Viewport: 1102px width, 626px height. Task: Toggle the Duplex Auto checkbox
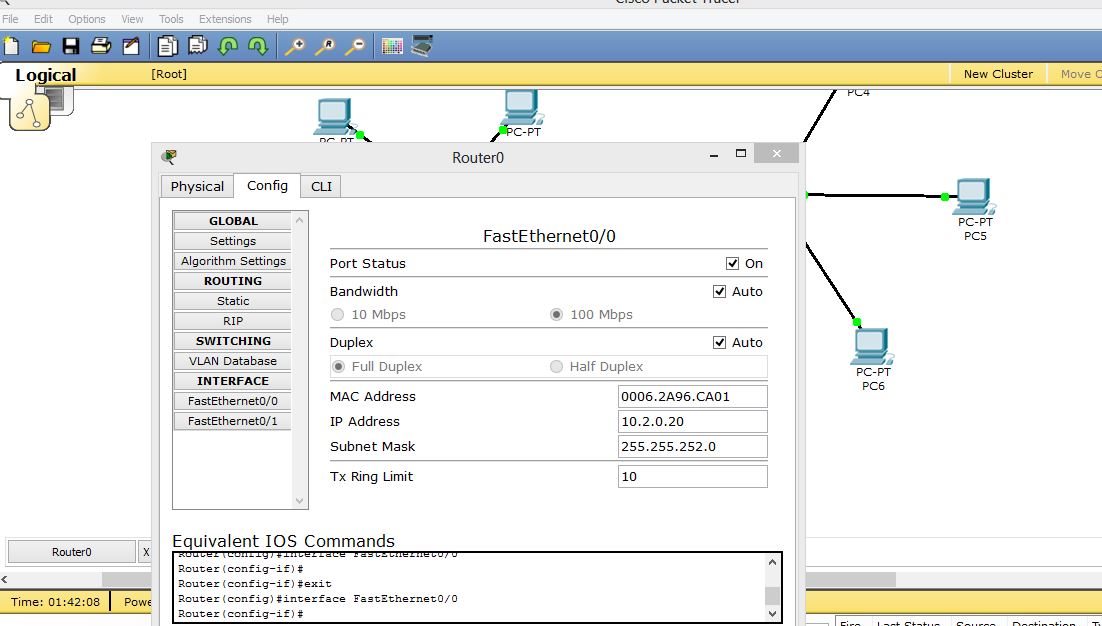coord(719,343)
